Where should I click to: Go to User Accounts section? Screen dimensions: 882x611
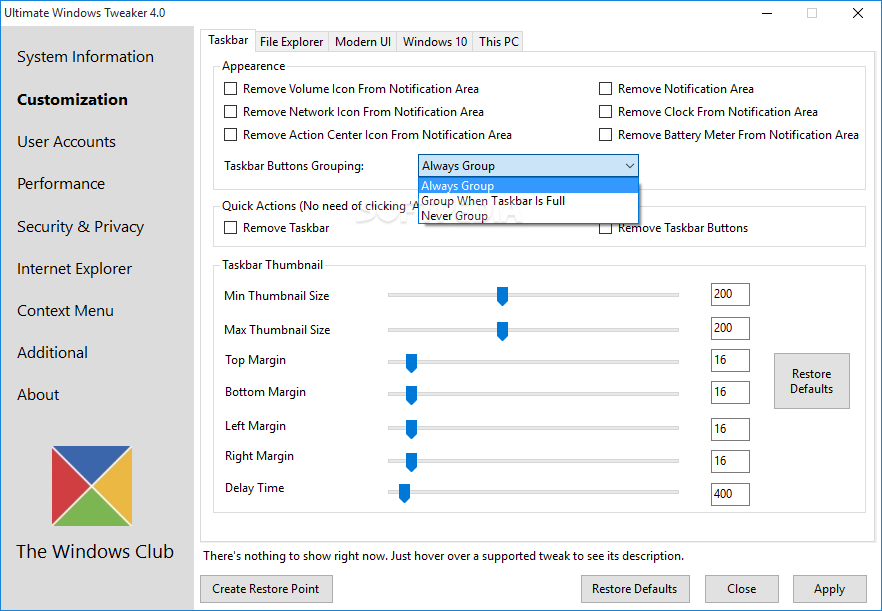click(66, 142)
